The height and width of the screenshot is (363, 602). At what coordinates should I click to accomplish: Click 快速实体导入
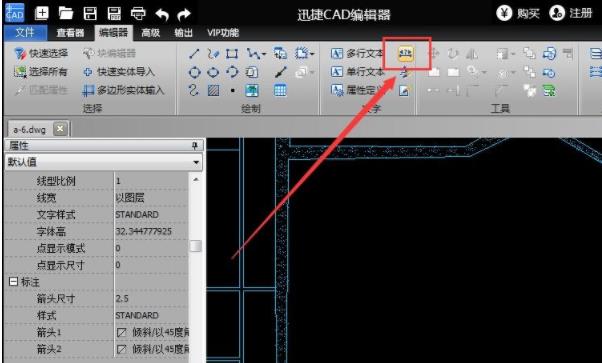click(x=119, y=72)
